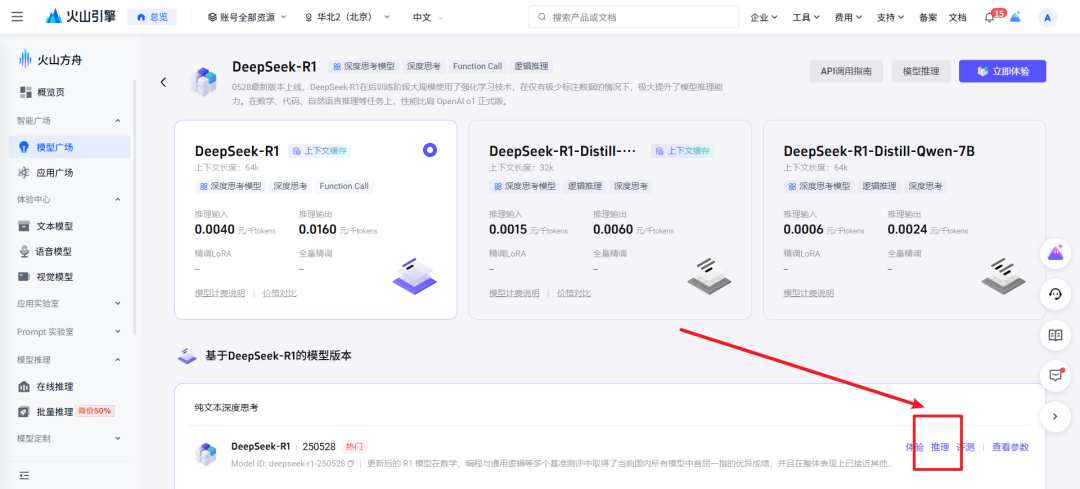
Task: Click the right arrow floating button
Action: tap(1055, 415)
